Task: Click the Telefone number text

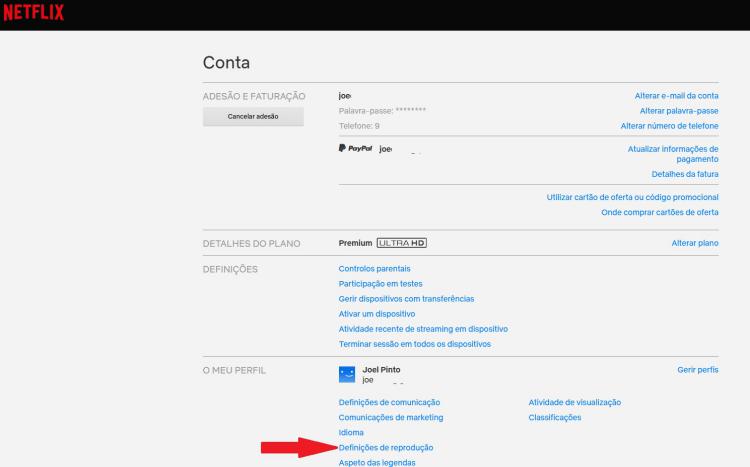Action: 359,126
